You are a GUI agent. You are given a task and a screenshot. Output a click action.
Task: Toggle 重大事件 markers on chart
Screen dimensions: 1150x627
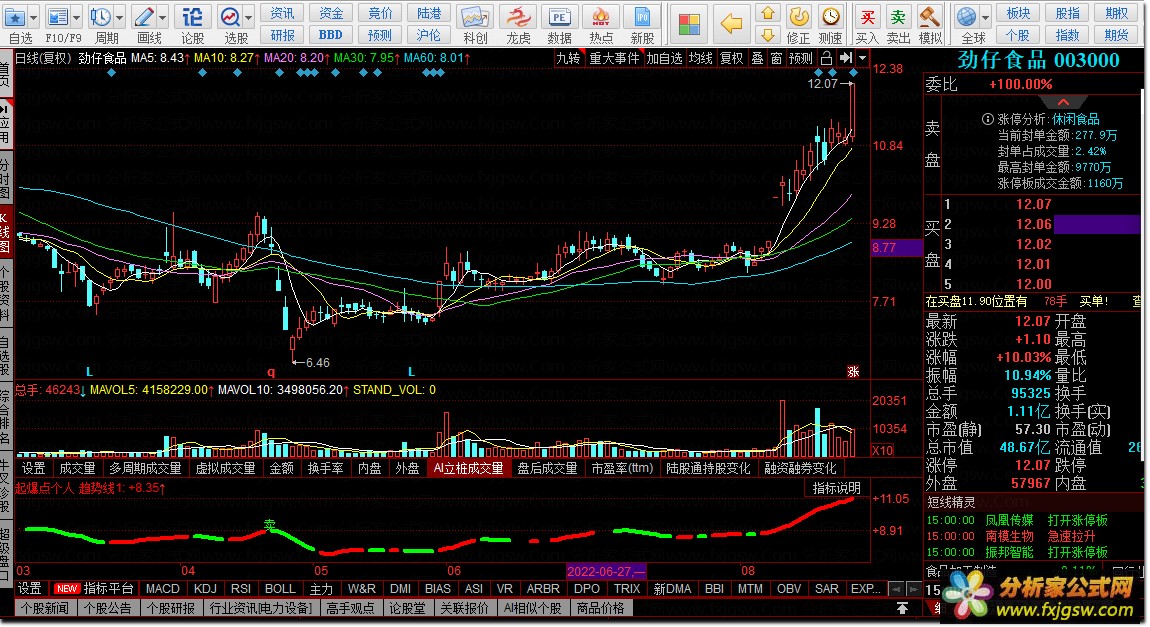(x=614, y=59)
